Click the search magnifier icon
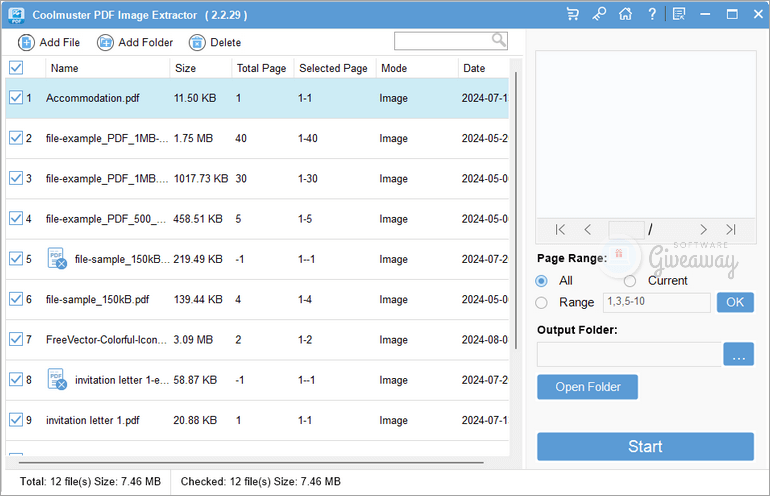This screenshot has height=496, width=770. pos(498,40)
